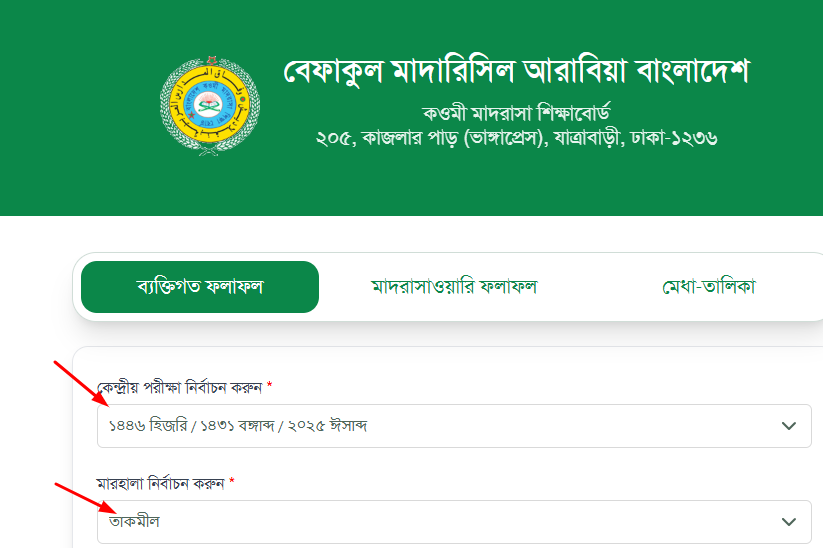Expand chevron of ১৪৪৬ হিজরি exam dropdown

[x=789, y=426]
